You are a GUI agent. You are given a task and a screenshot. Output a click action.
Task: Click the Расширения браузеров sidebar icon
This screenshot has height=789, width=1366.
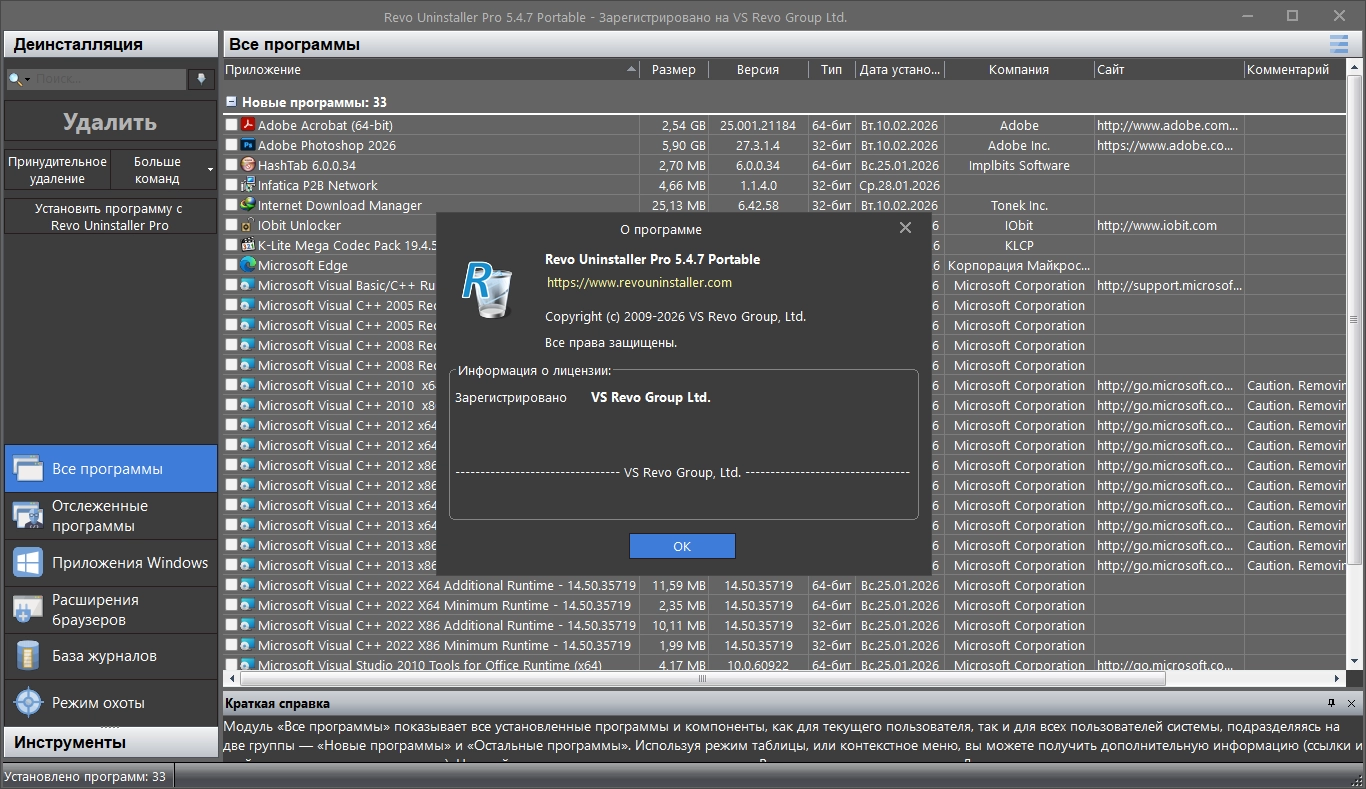(x=28, y=610)
